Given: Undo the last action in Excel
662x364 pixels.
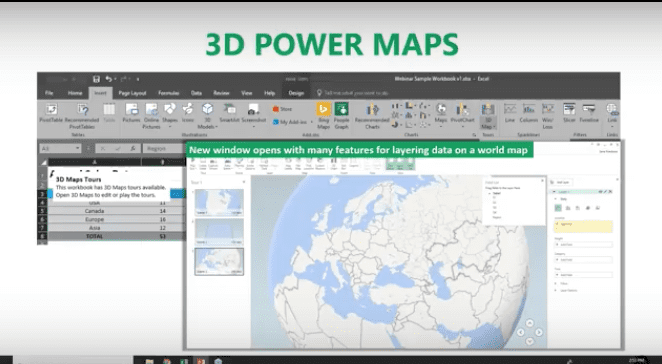Looking at the screenshot, I should [x=109, y=79].
